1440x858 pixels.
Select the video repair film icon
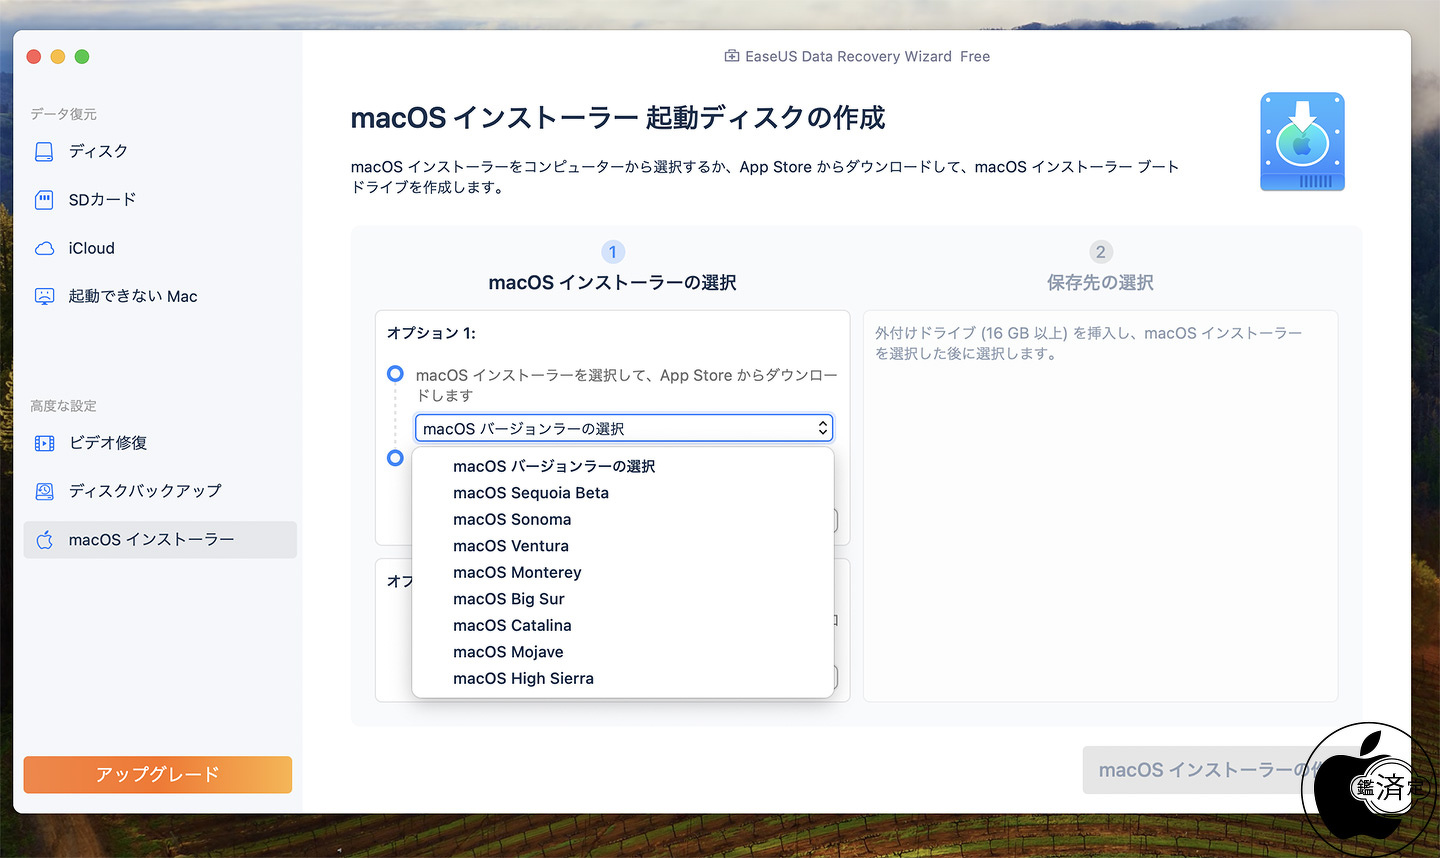coord(44,443)
